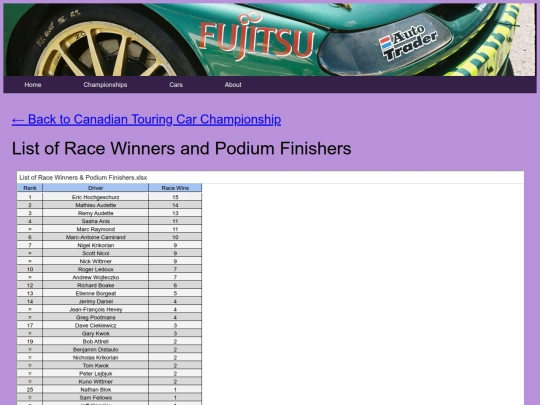Select the spreadsheet file name label

tap(83, 178)
